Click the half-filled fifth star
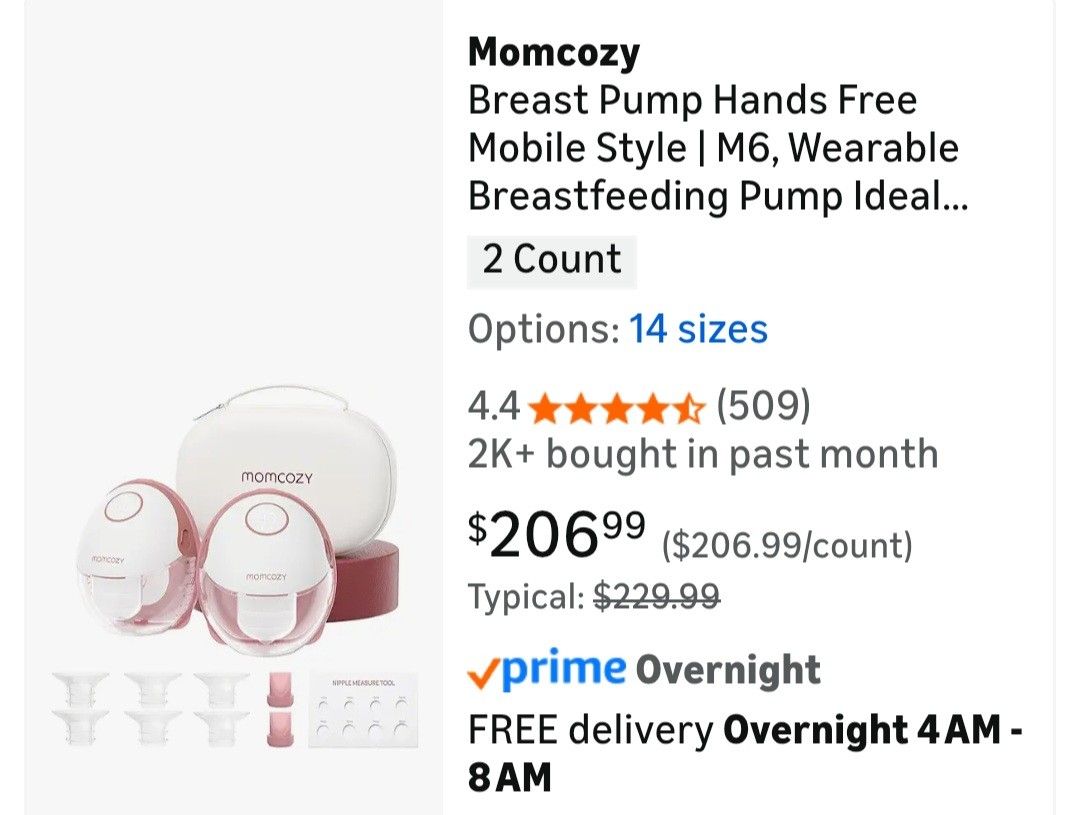This screenshot has height=815, width=1080. (x=690, y=407)
